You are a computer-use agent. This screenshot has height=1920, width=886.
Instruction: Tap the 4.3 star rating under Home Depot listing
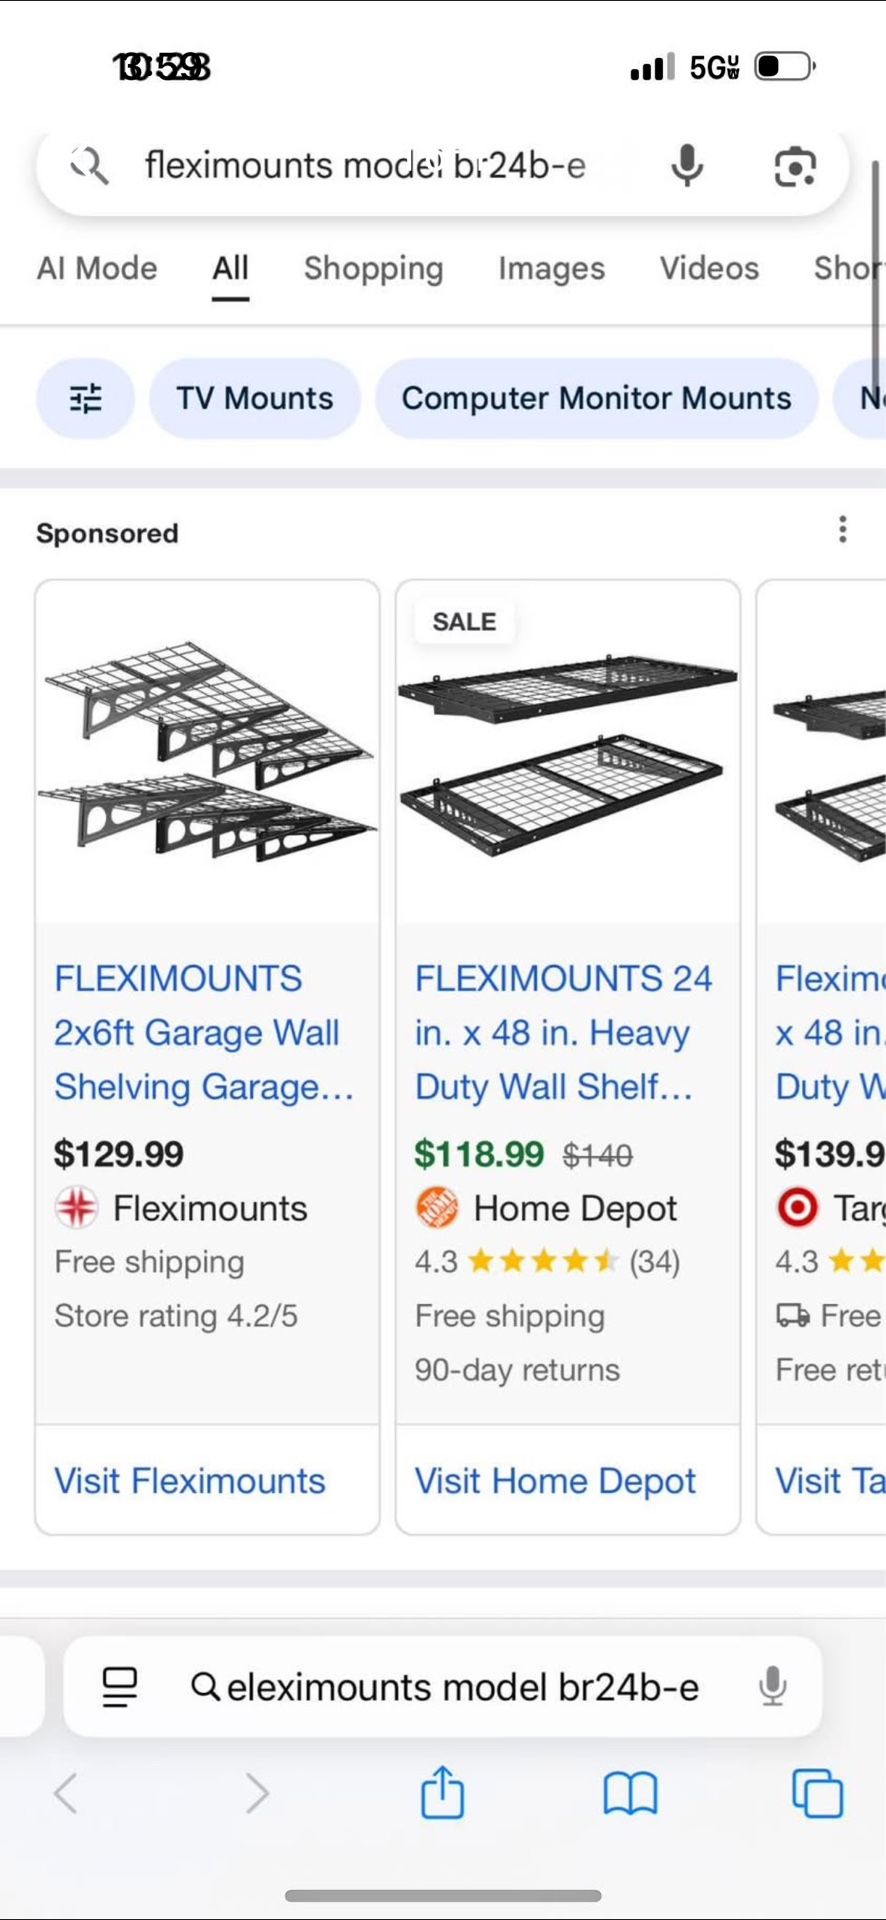[x=548, y=1262]
